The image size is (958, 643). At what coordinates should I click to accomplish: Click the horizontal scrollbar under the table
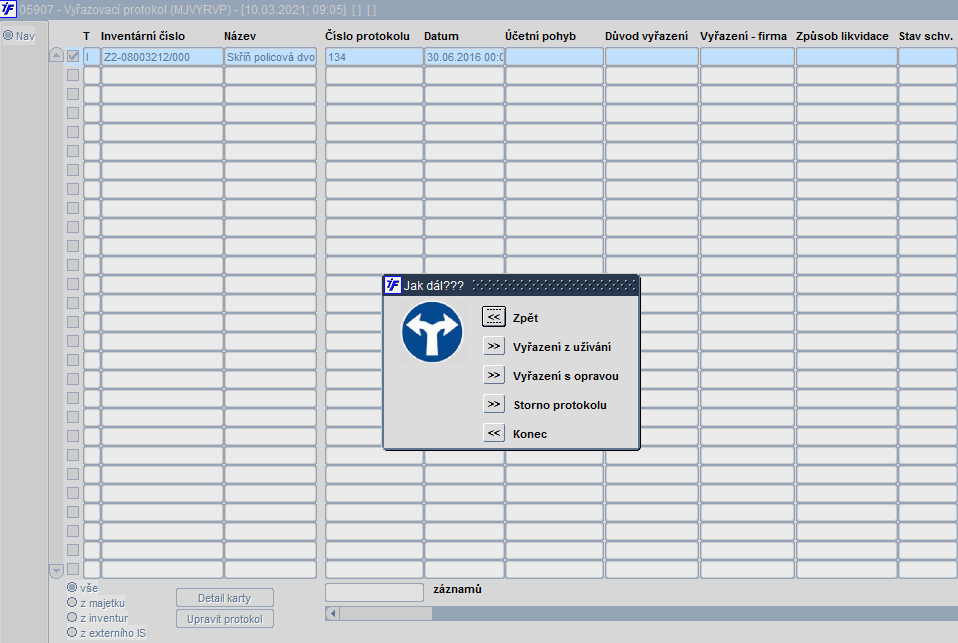pos(640,613)
